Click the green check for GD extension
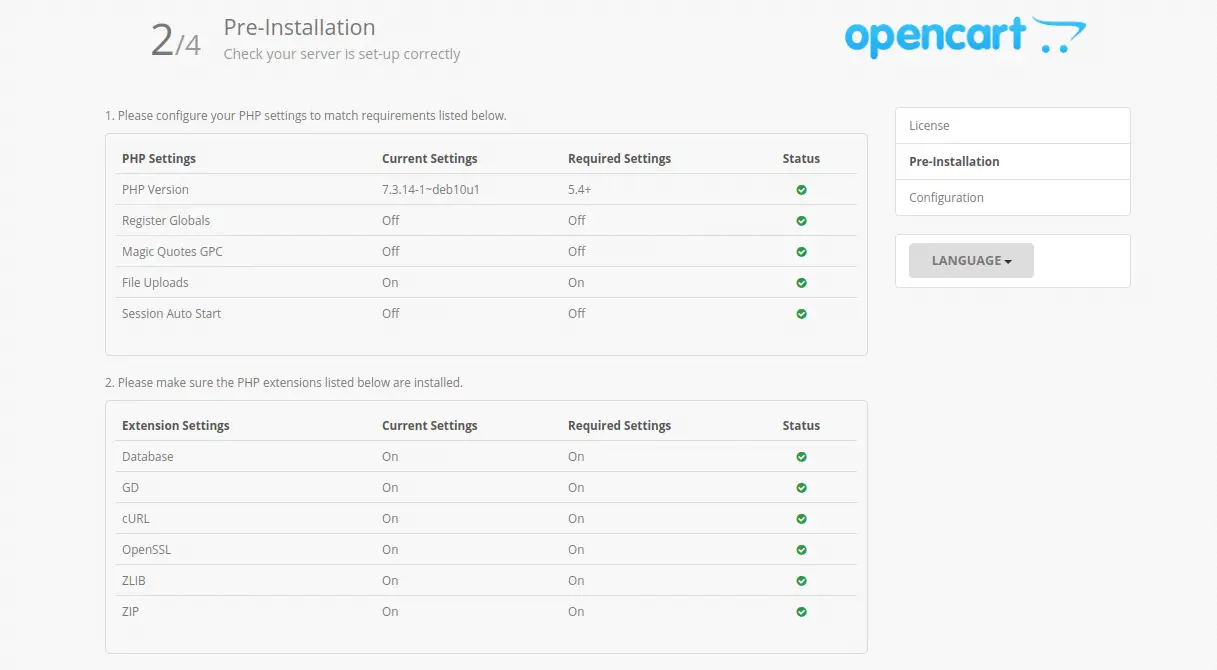This screenshot has height=670, width=1217. [801, 488]
